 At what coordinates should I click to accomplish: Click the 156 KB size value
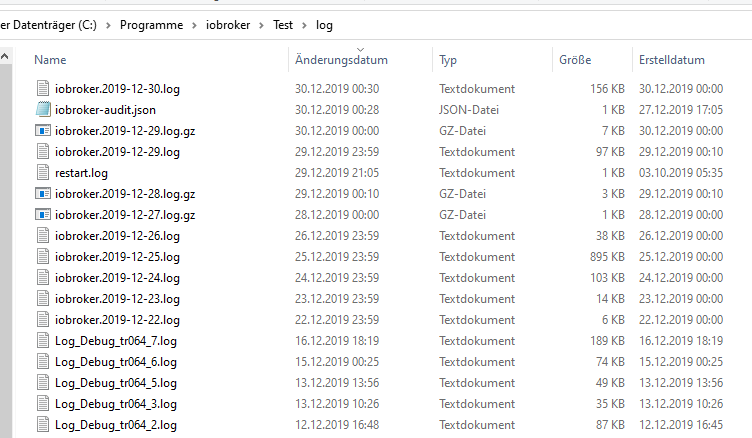tap(607, 89)
